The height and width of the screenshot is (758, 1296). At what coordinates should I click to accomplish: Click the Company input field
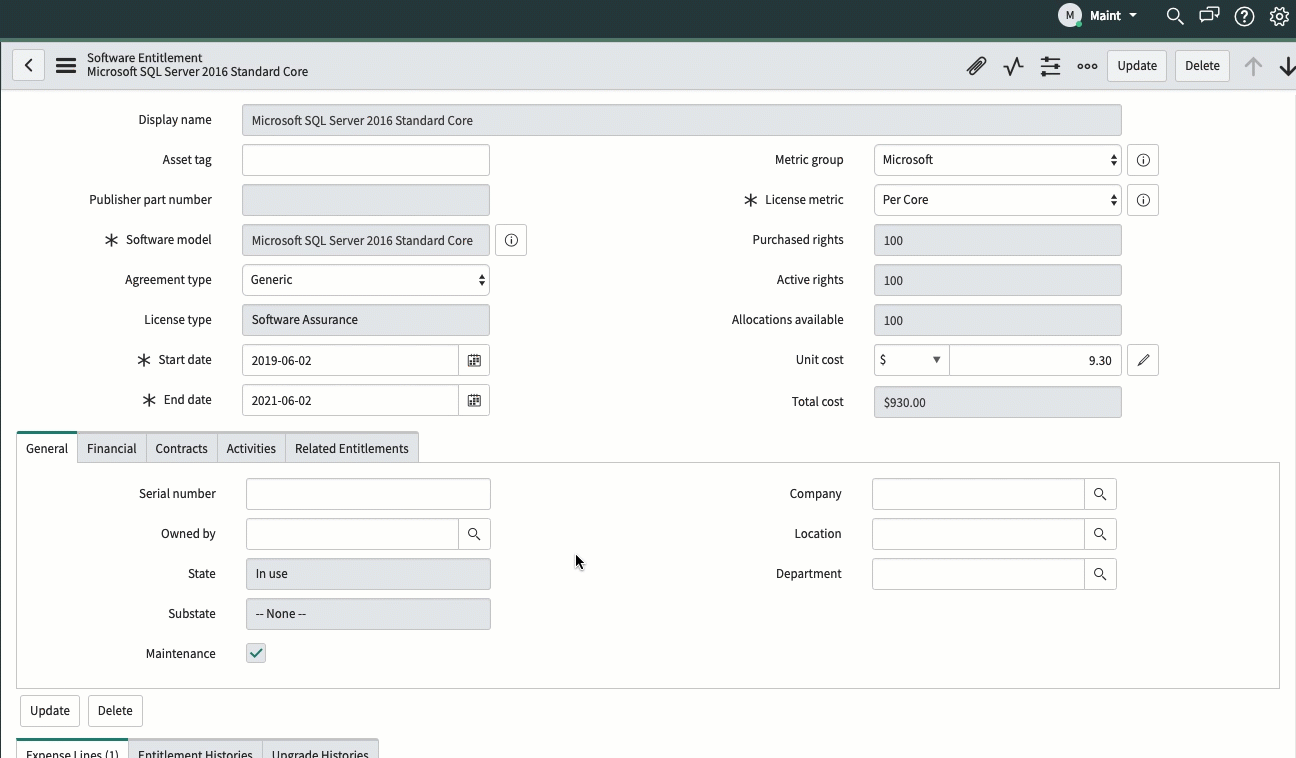(978, 494)
